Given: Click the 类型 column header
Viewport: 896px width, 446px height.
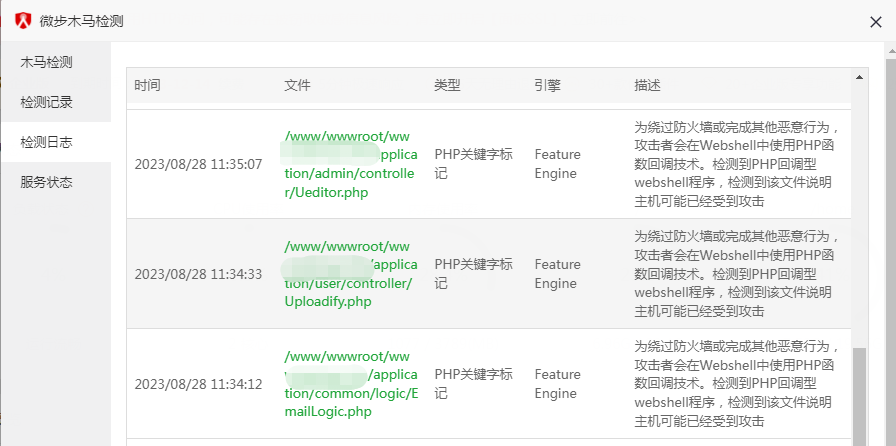Looking at the screenshot, I should [x=447, y=85].
